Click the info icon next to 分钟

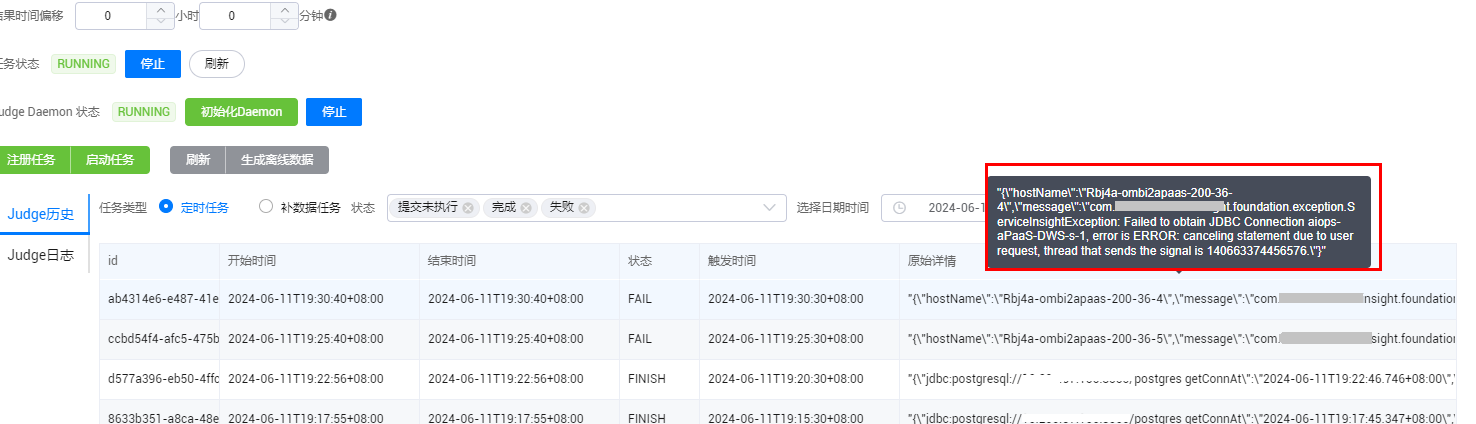tap(331, 15)
